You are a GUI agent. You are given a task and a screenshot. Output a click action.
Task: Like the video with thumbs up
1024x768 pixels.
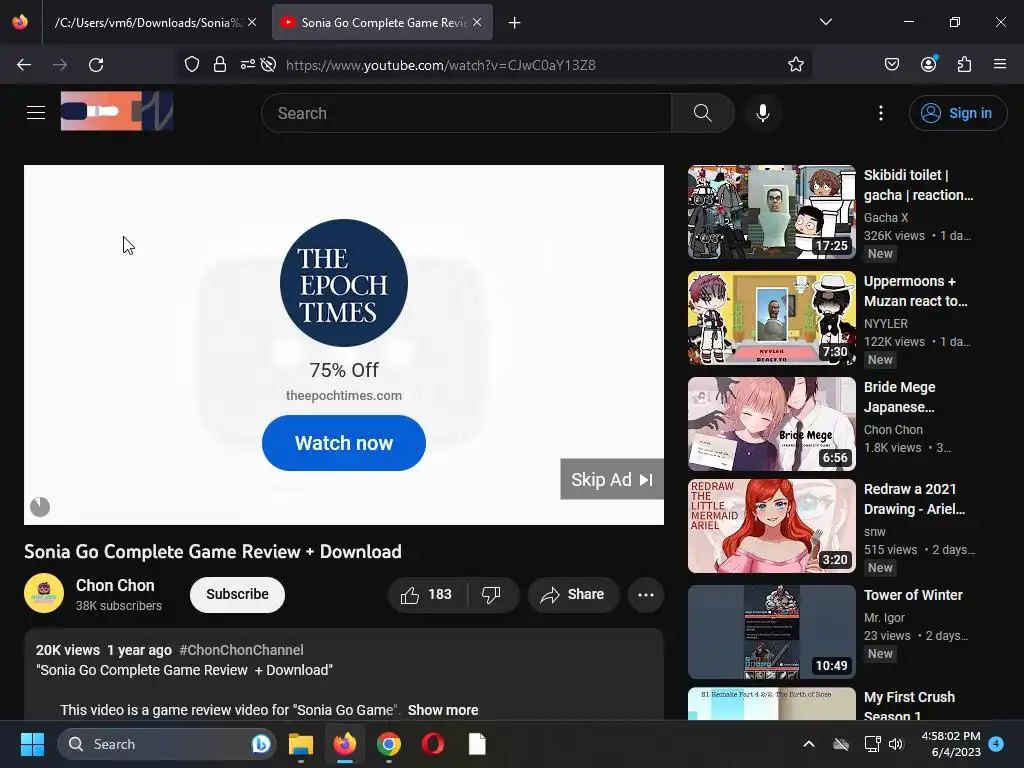(x=426, y=594)
